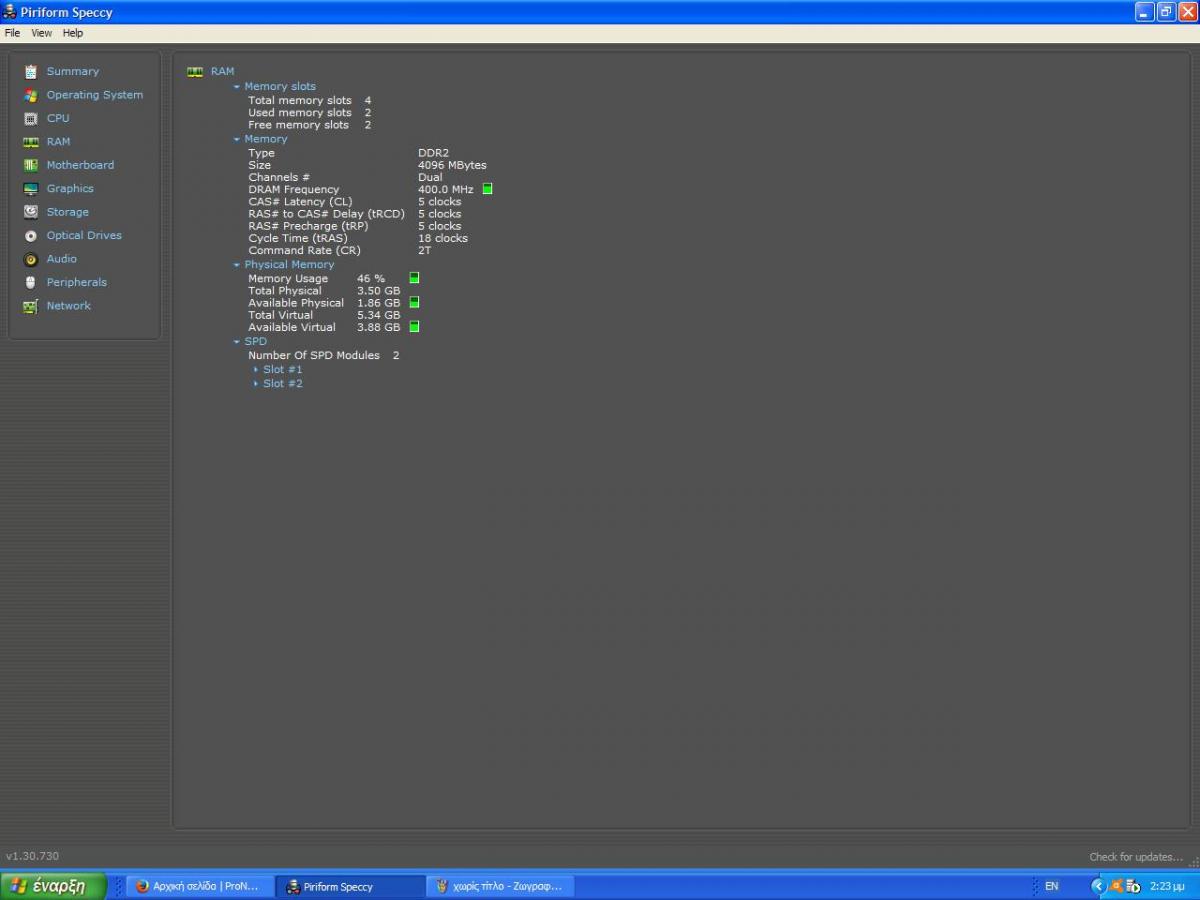Open the File menu
The image size is (1200, 900).
(x=12, y=33)
